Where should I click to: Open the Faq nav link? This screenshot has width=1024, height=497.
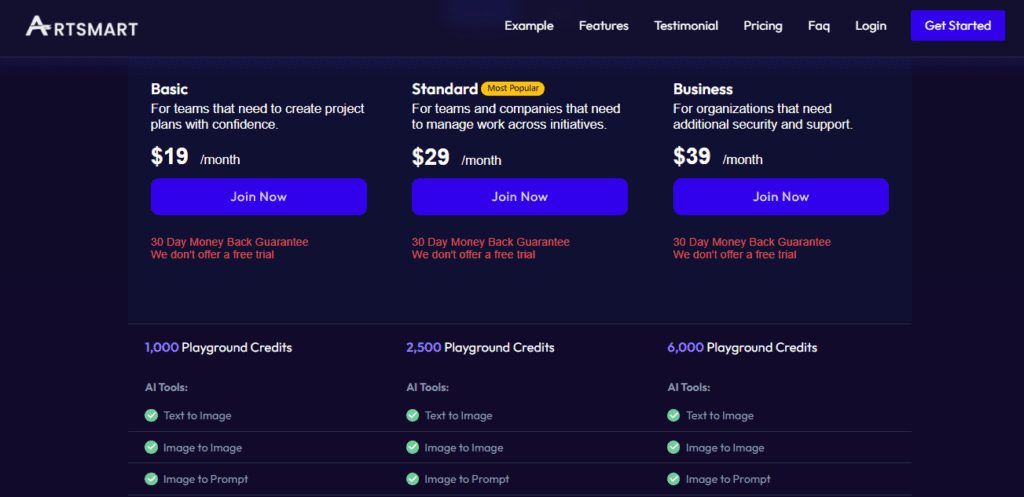pyautogui.click(x=819, y=26)
